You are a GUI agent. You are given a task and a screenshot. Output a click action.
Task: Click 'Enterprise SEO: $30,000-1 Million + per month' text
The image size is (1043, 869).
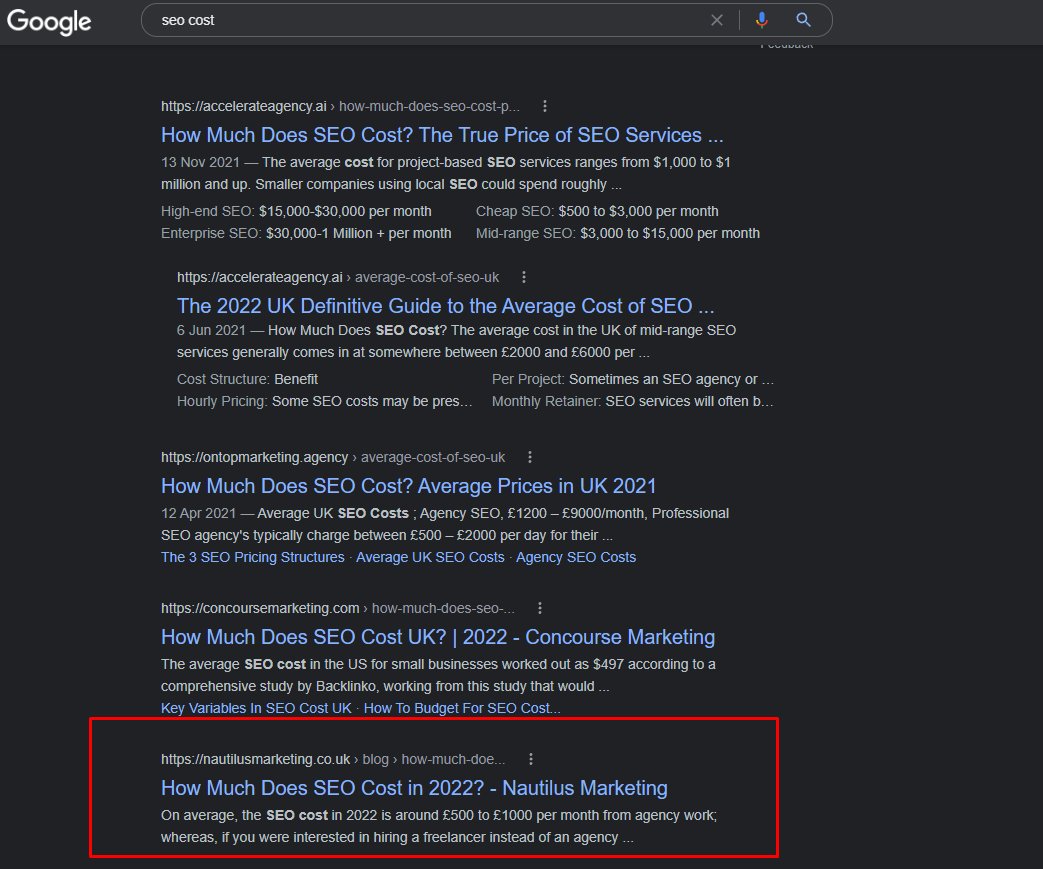pyautogui.click(x=306, y=234)
